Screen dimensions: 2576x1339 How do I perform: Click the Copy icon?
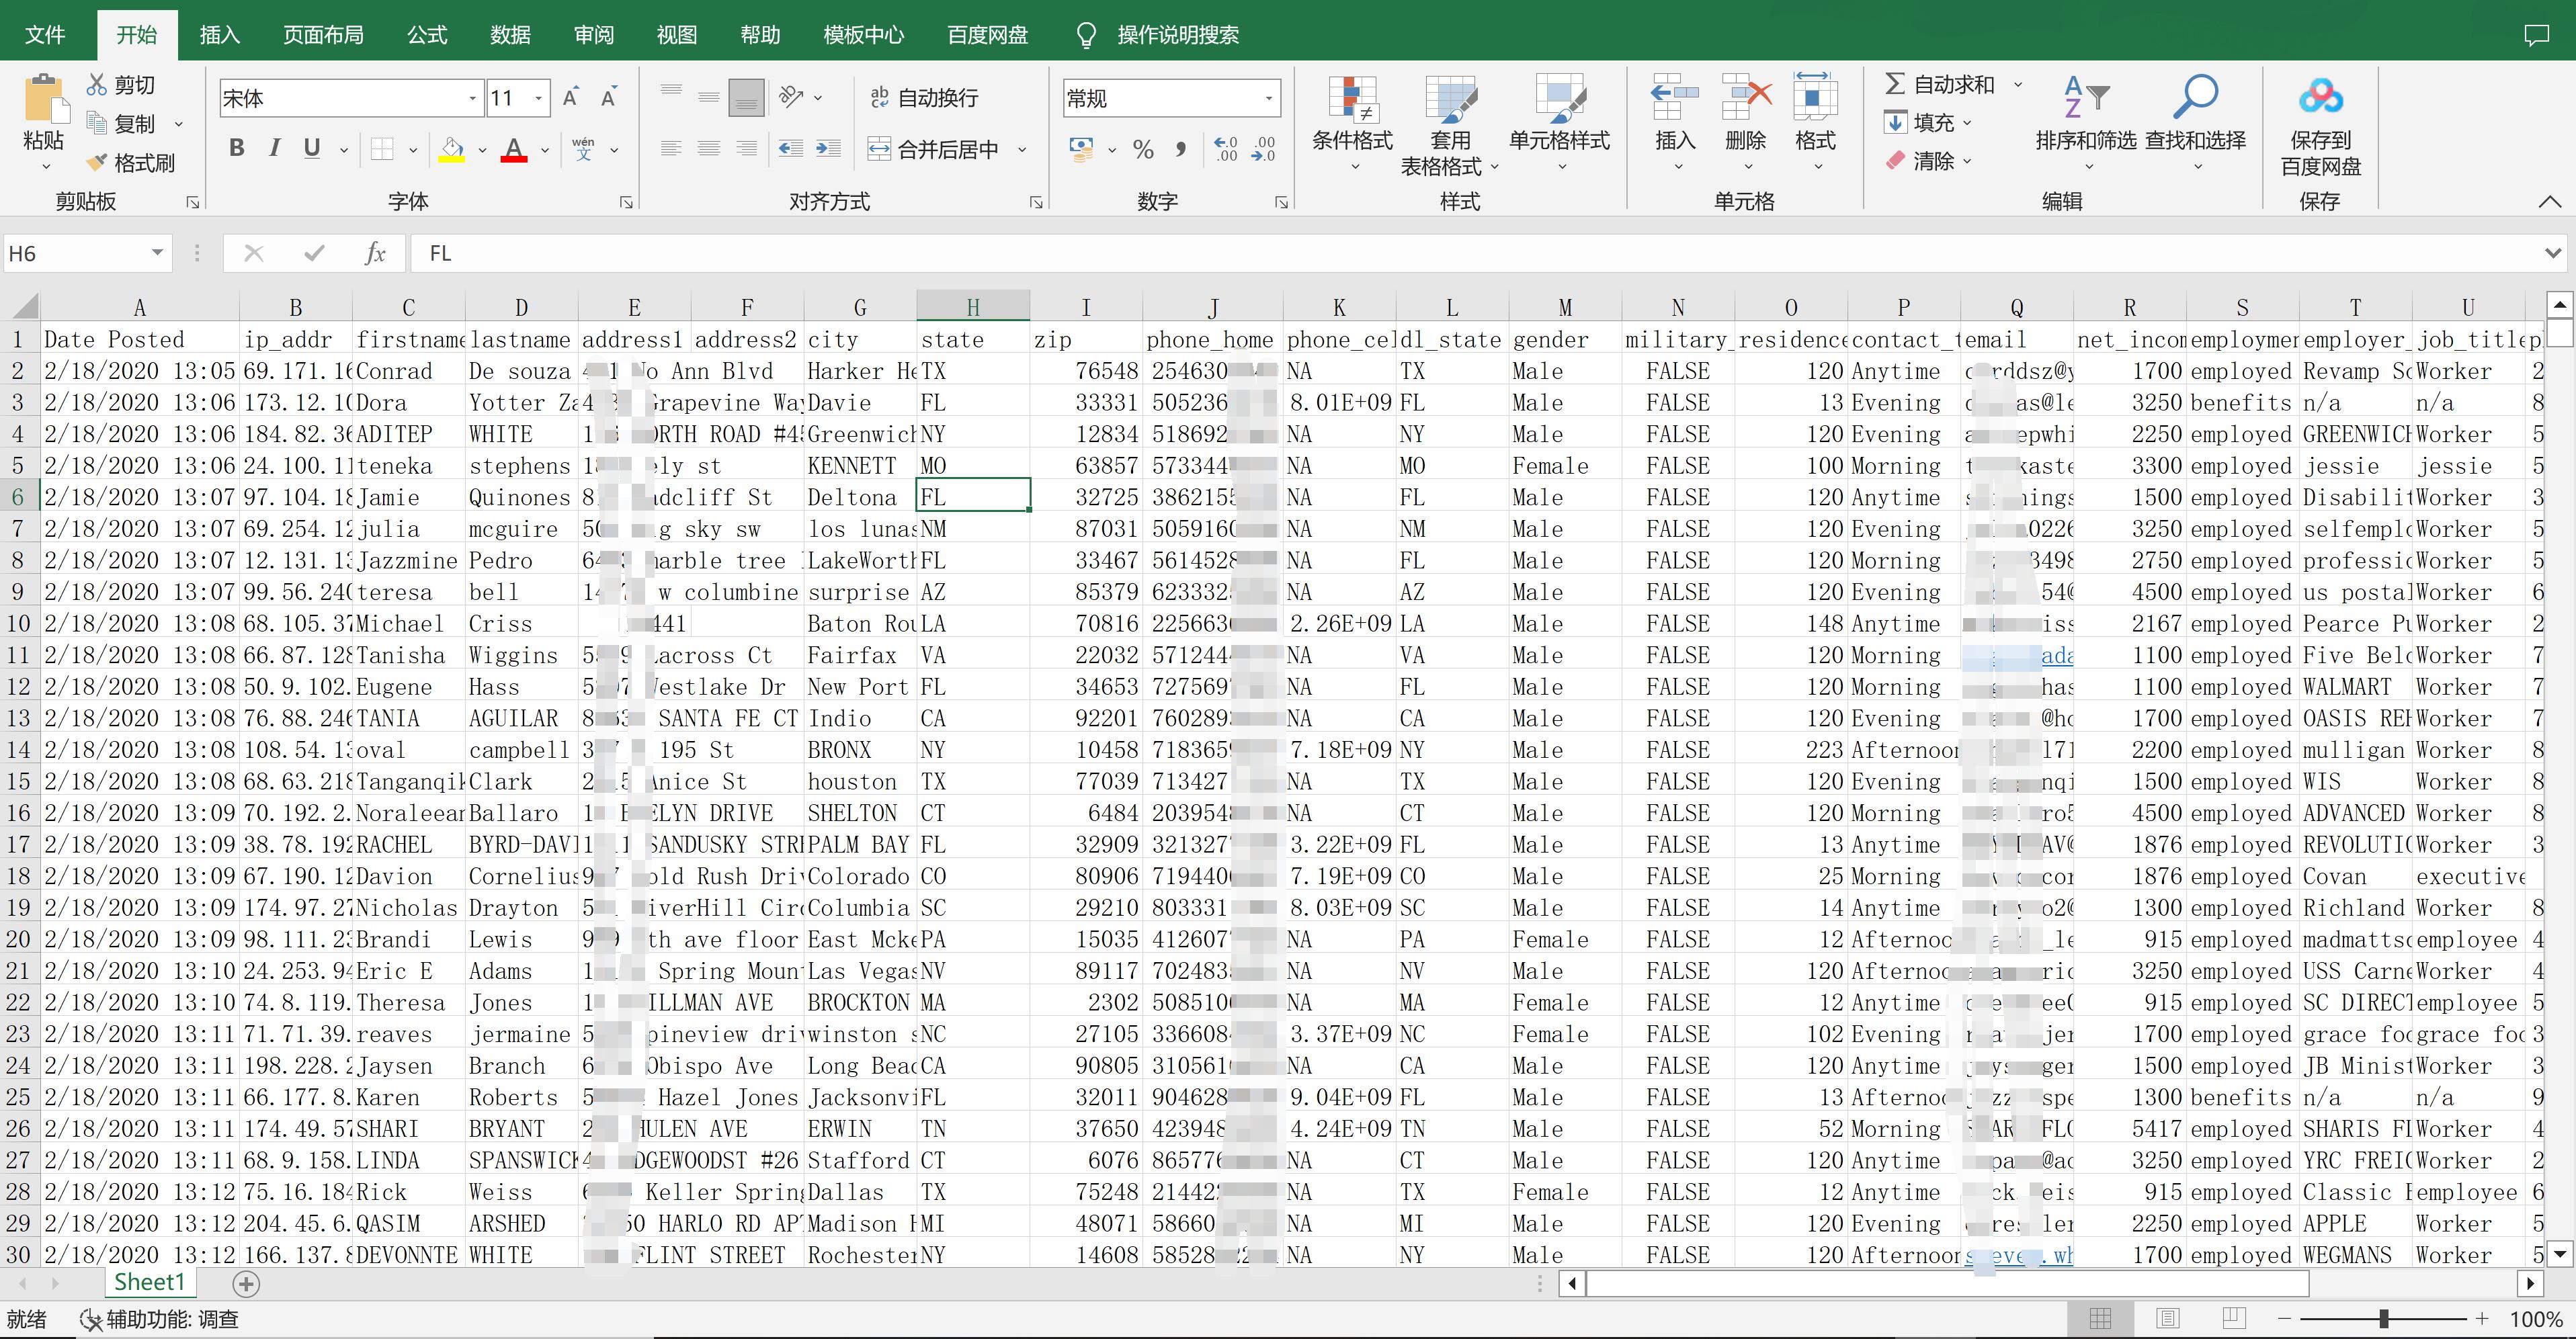tap(97, 123)
